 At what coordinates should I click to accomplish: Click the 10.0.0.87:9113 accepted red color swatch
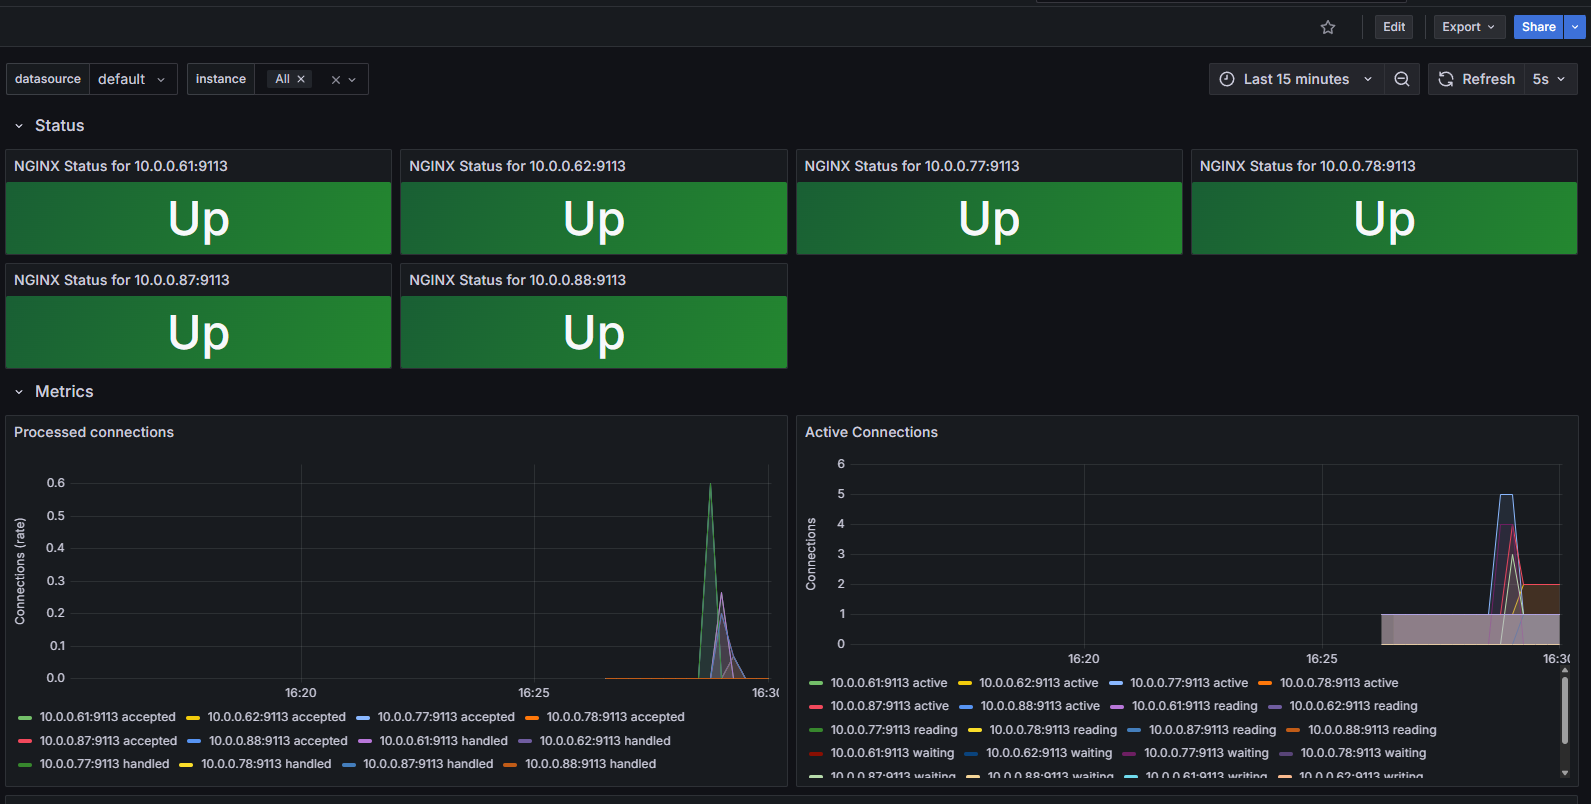(25, 741)
